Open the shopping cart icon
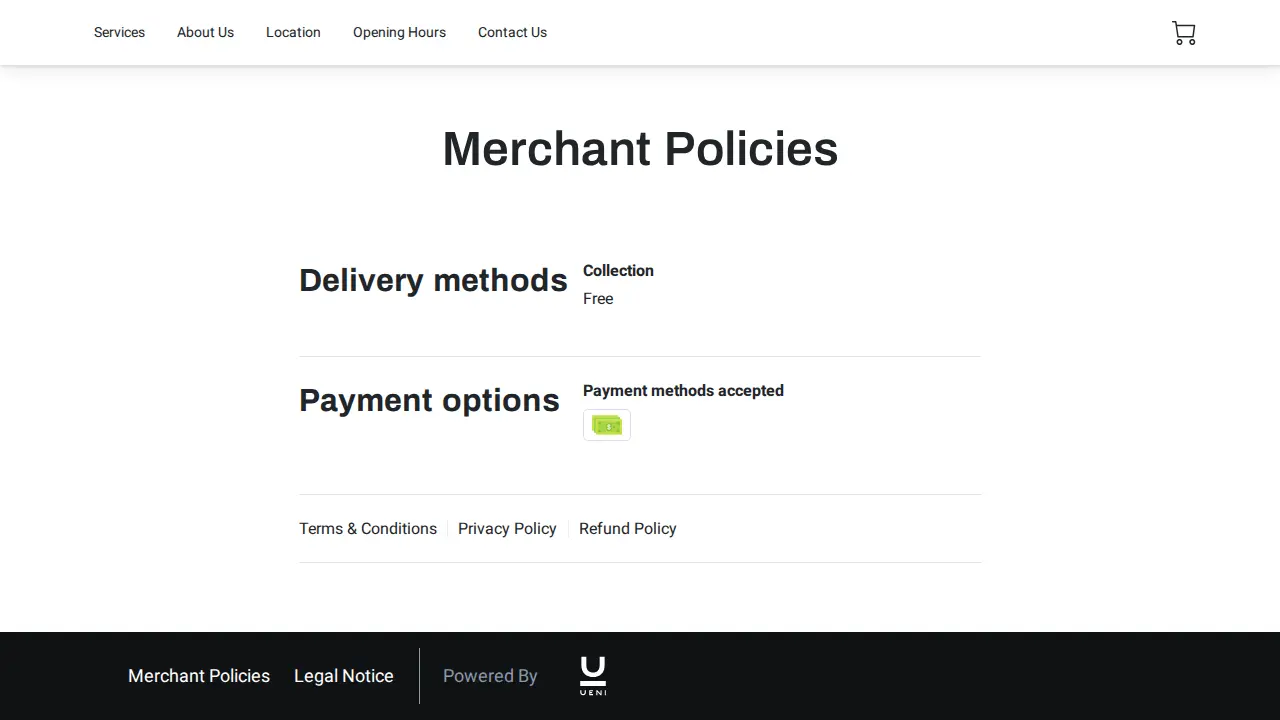 pos(1184,33)
